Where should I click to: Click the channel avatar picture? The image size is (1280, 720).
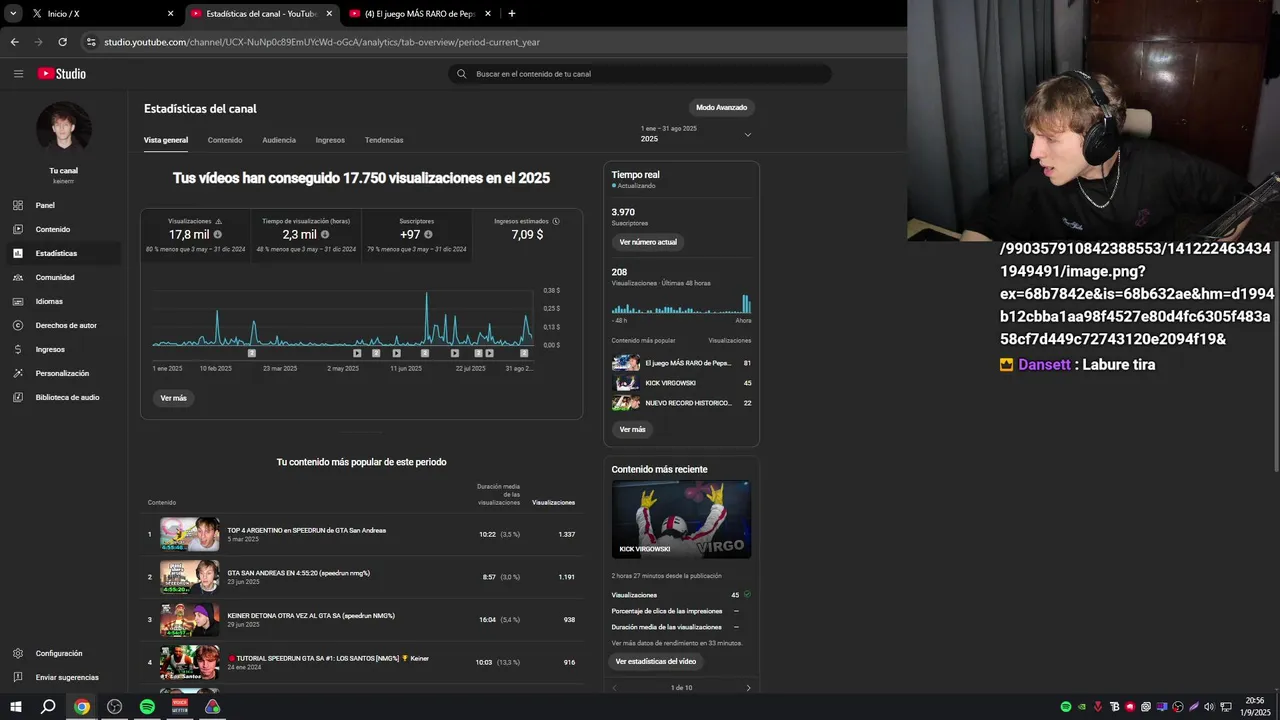64,128
